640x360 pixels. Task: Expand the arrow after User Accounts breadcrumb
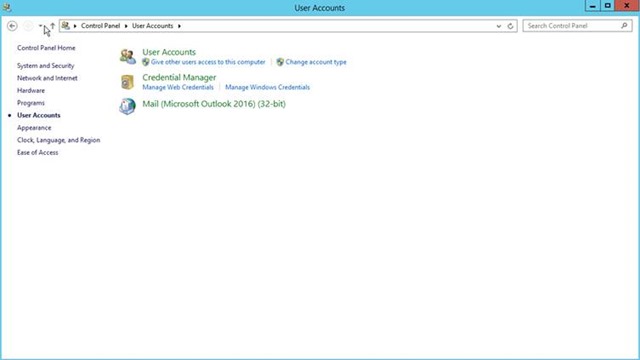click(179, 26)
